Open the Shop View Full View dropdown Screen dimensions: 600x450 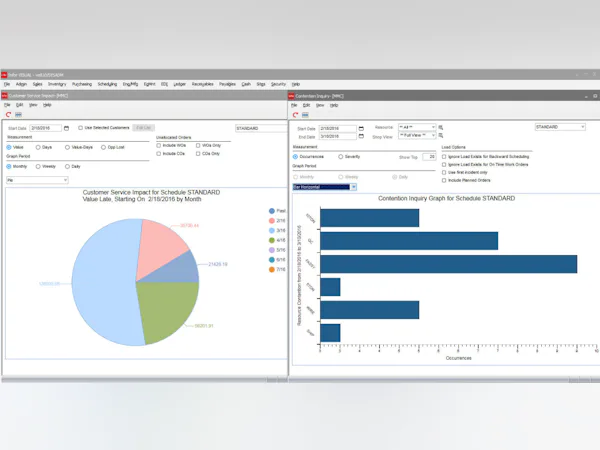[417, 135]
